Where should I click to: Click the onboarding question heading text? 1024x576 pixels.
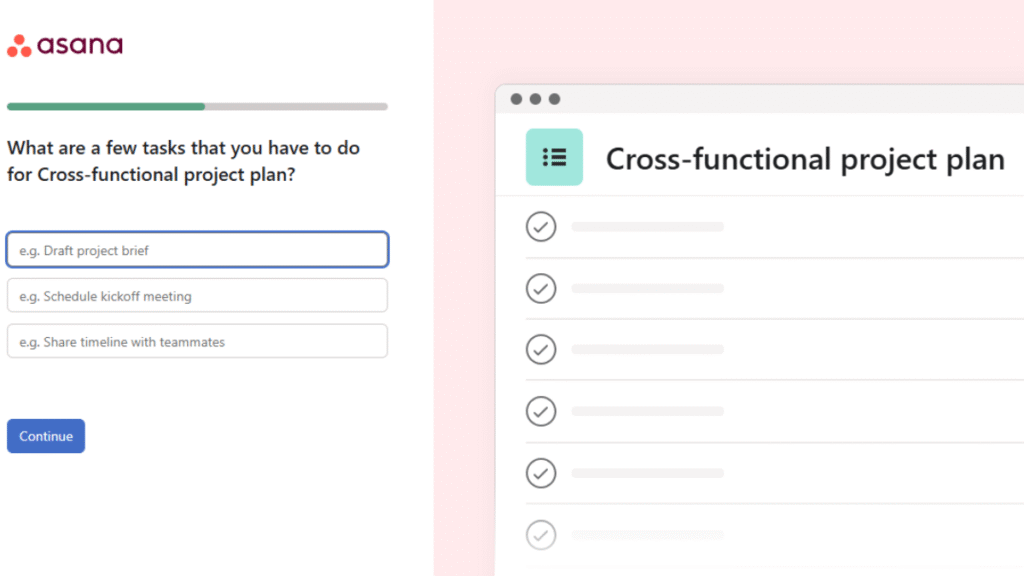point(183,160)
